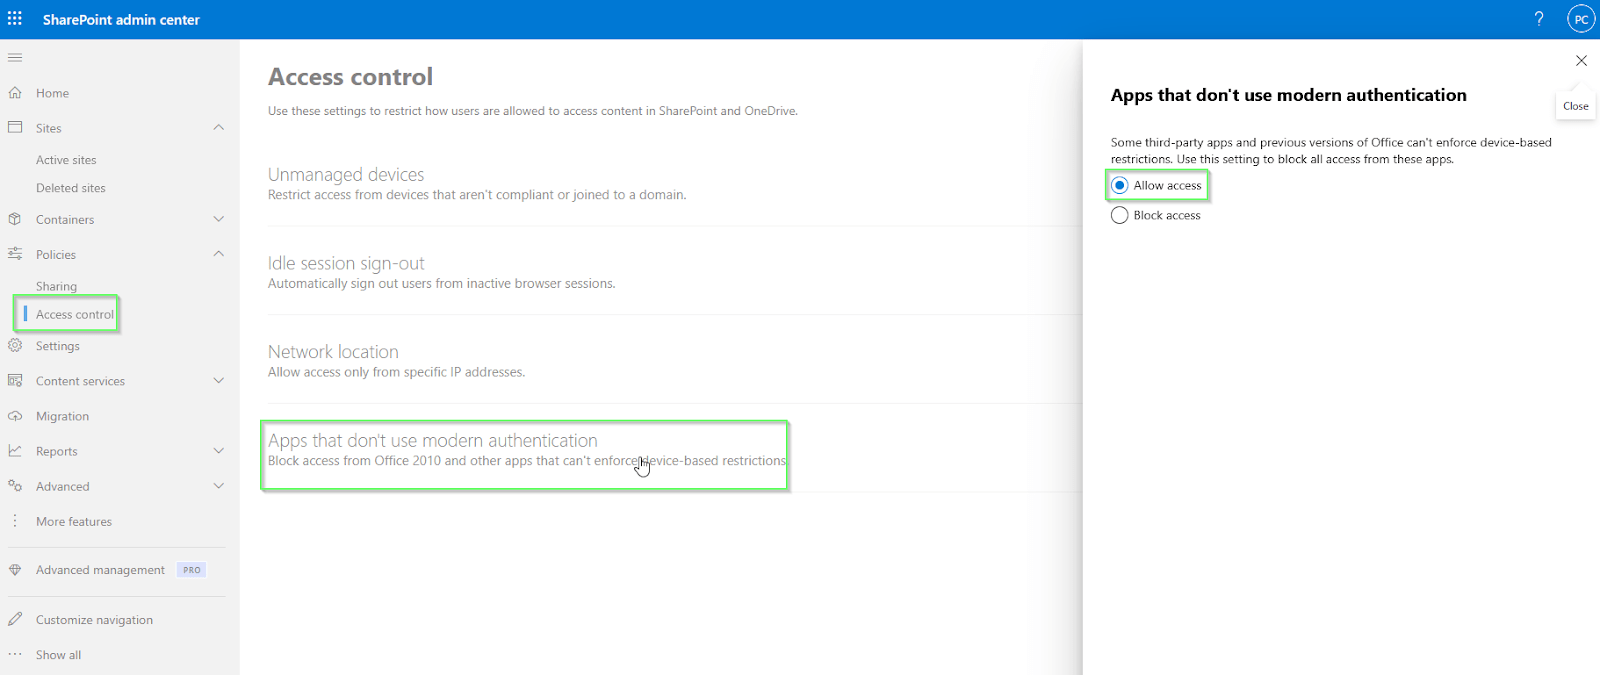This screenshot has width=1600, height=675.
Task: Click the Customize navigation pencil icon
Action: click(15, 620)
